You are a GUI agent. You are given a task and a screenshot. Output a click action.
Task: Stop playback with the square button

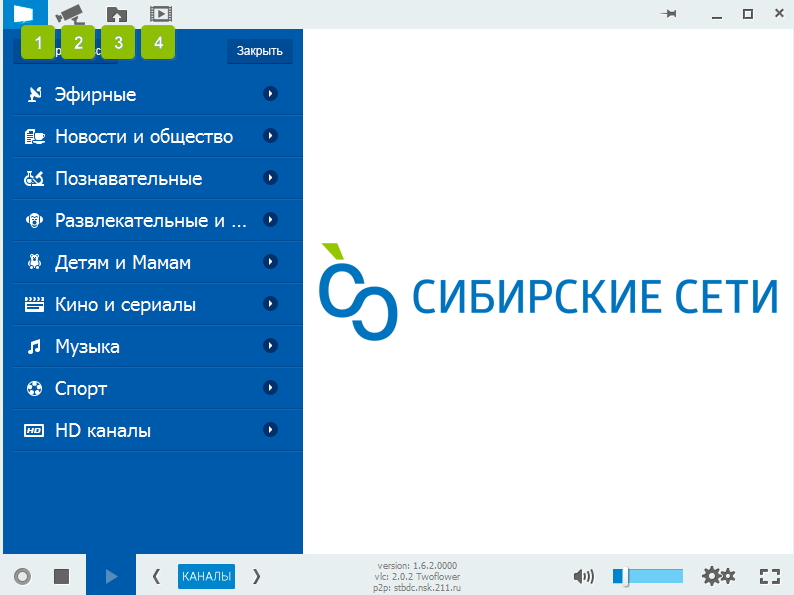click(x=62, y=576)
